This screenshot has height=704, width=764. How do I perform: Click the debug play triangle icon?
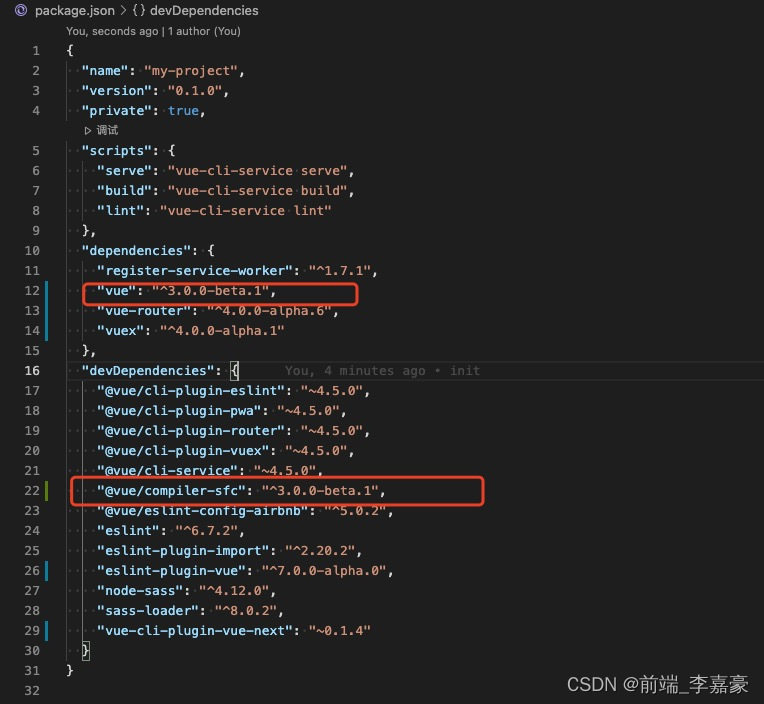88,131
